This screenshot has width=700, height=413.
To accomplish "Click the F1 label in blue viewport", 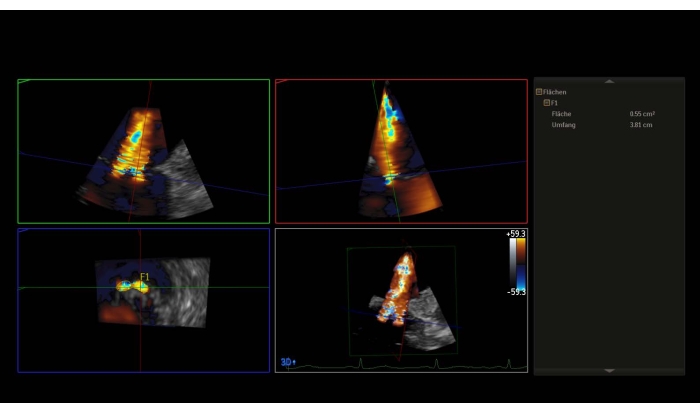I will 145,277.
